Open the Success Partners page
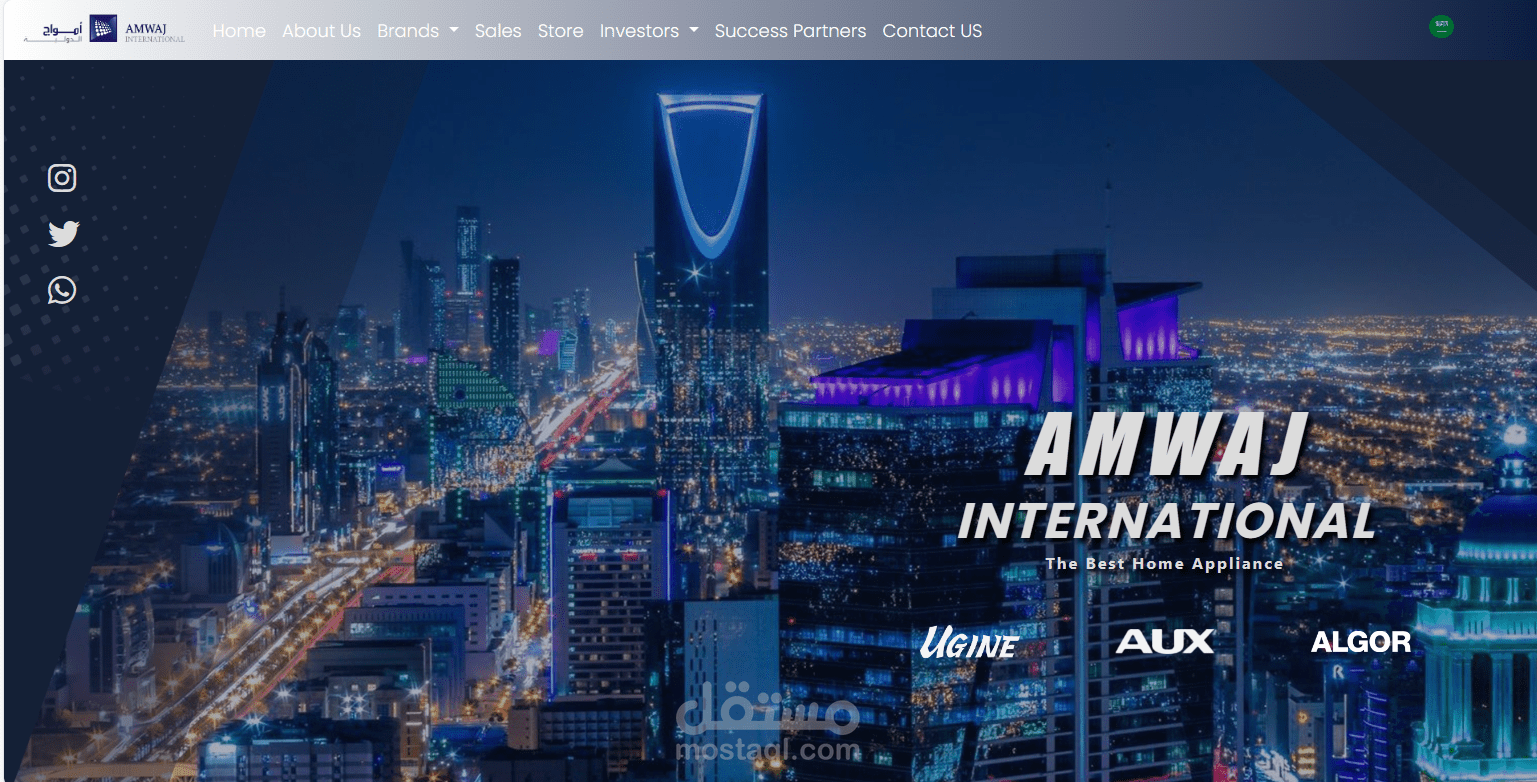 pyautogui.click(x=790, y=31)
